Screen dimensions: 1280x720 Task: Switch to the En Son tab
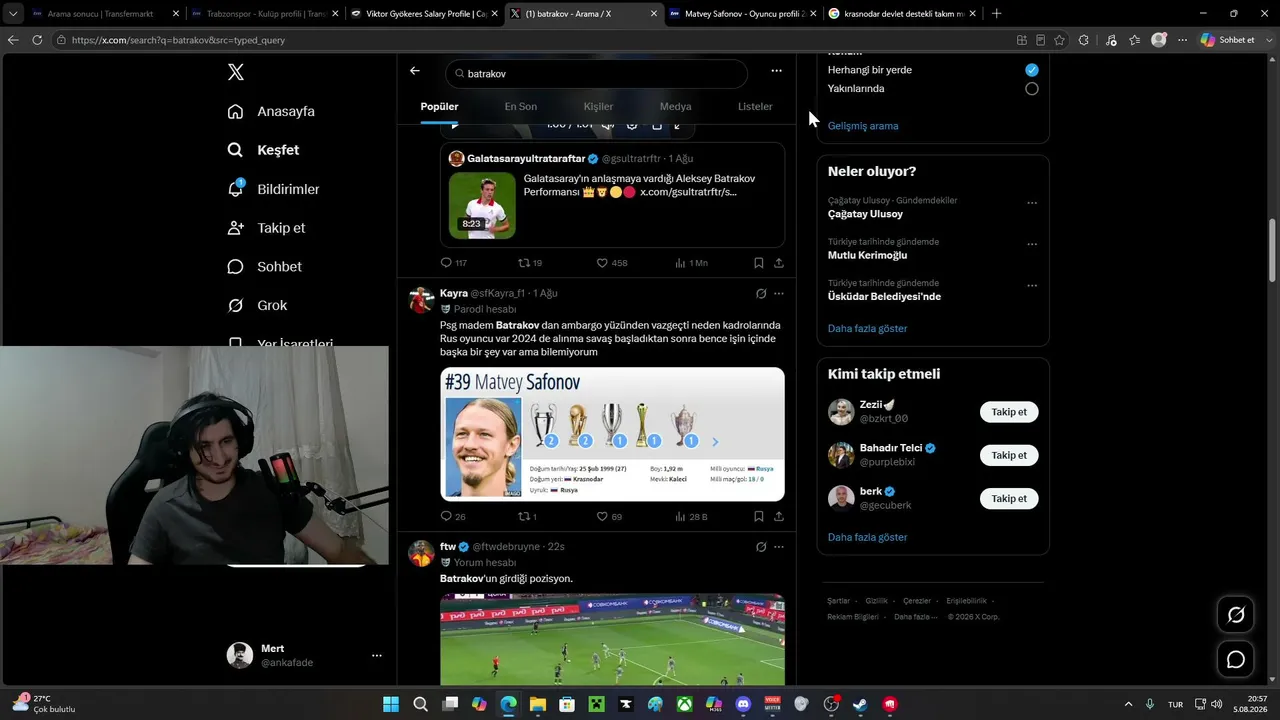coord(521,107)
